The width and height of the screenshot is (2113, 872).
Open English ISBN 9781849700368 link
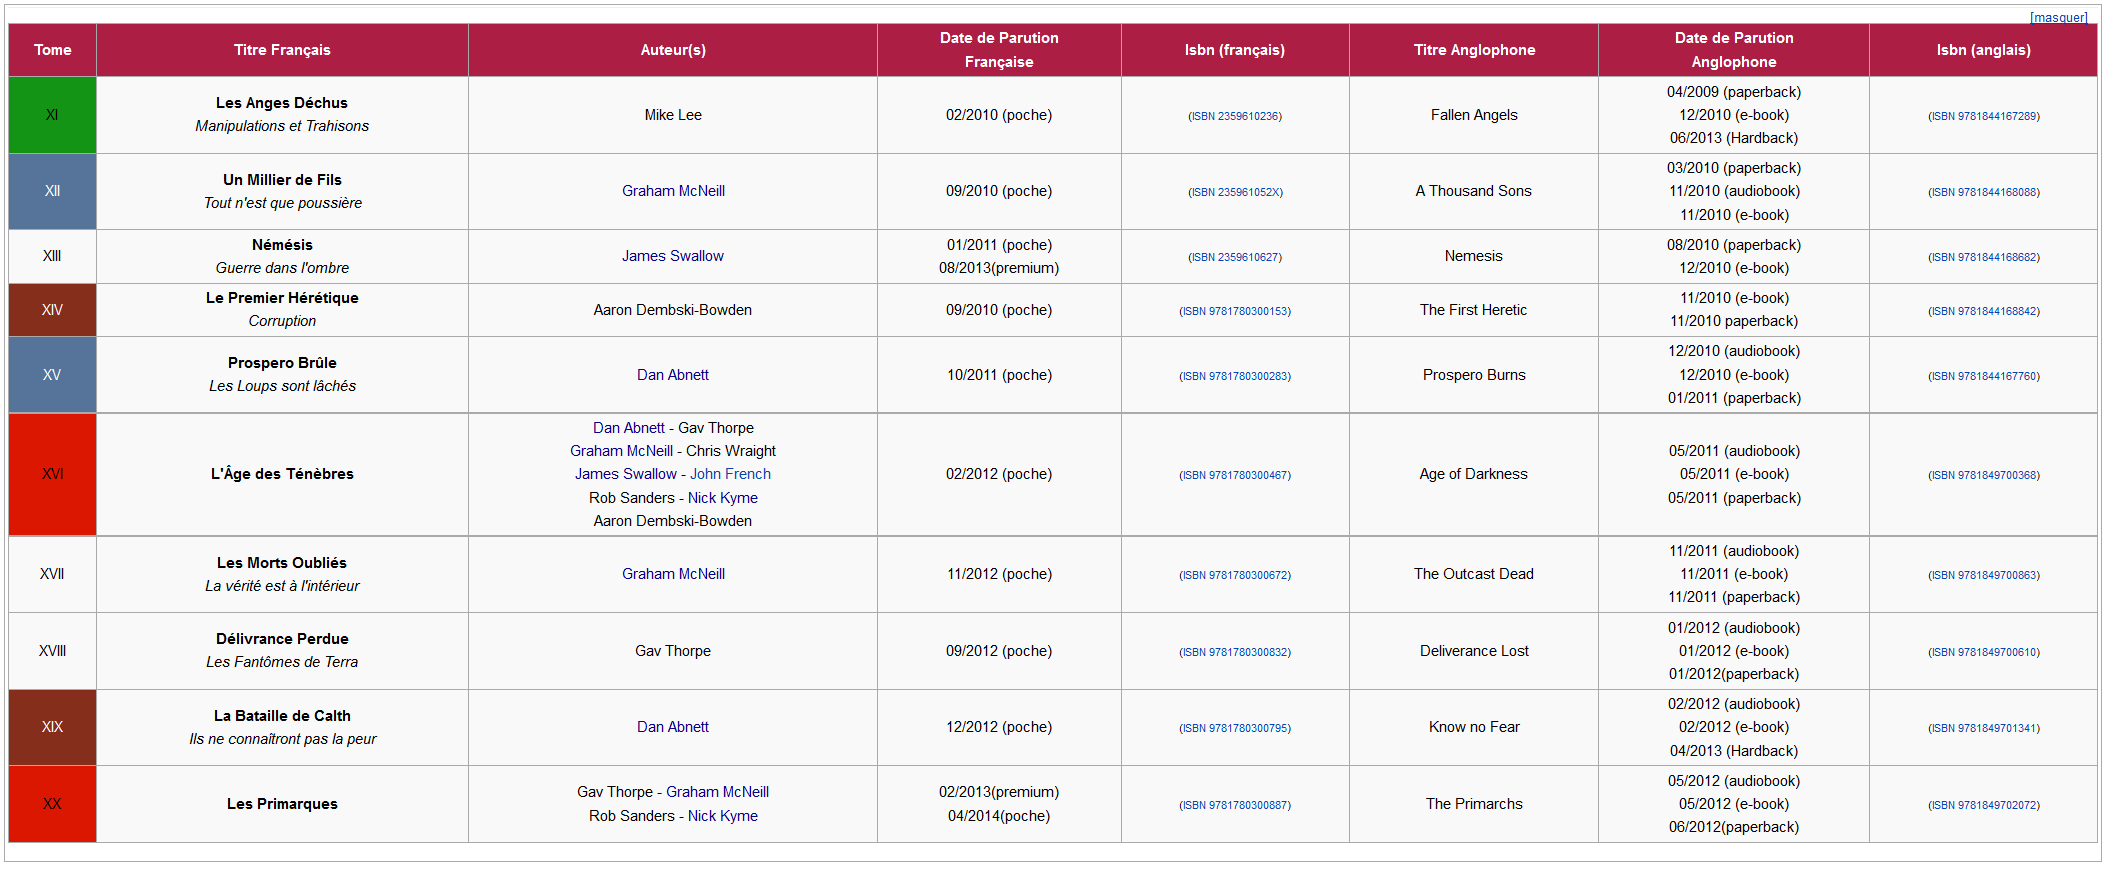[1984, 475]
